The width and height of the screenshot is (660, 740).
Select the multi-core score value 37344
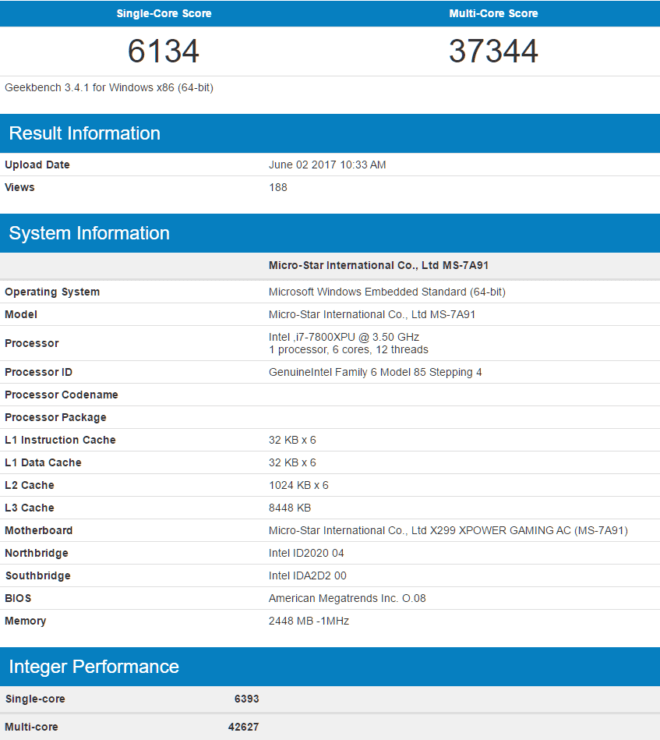click(493, 51)
